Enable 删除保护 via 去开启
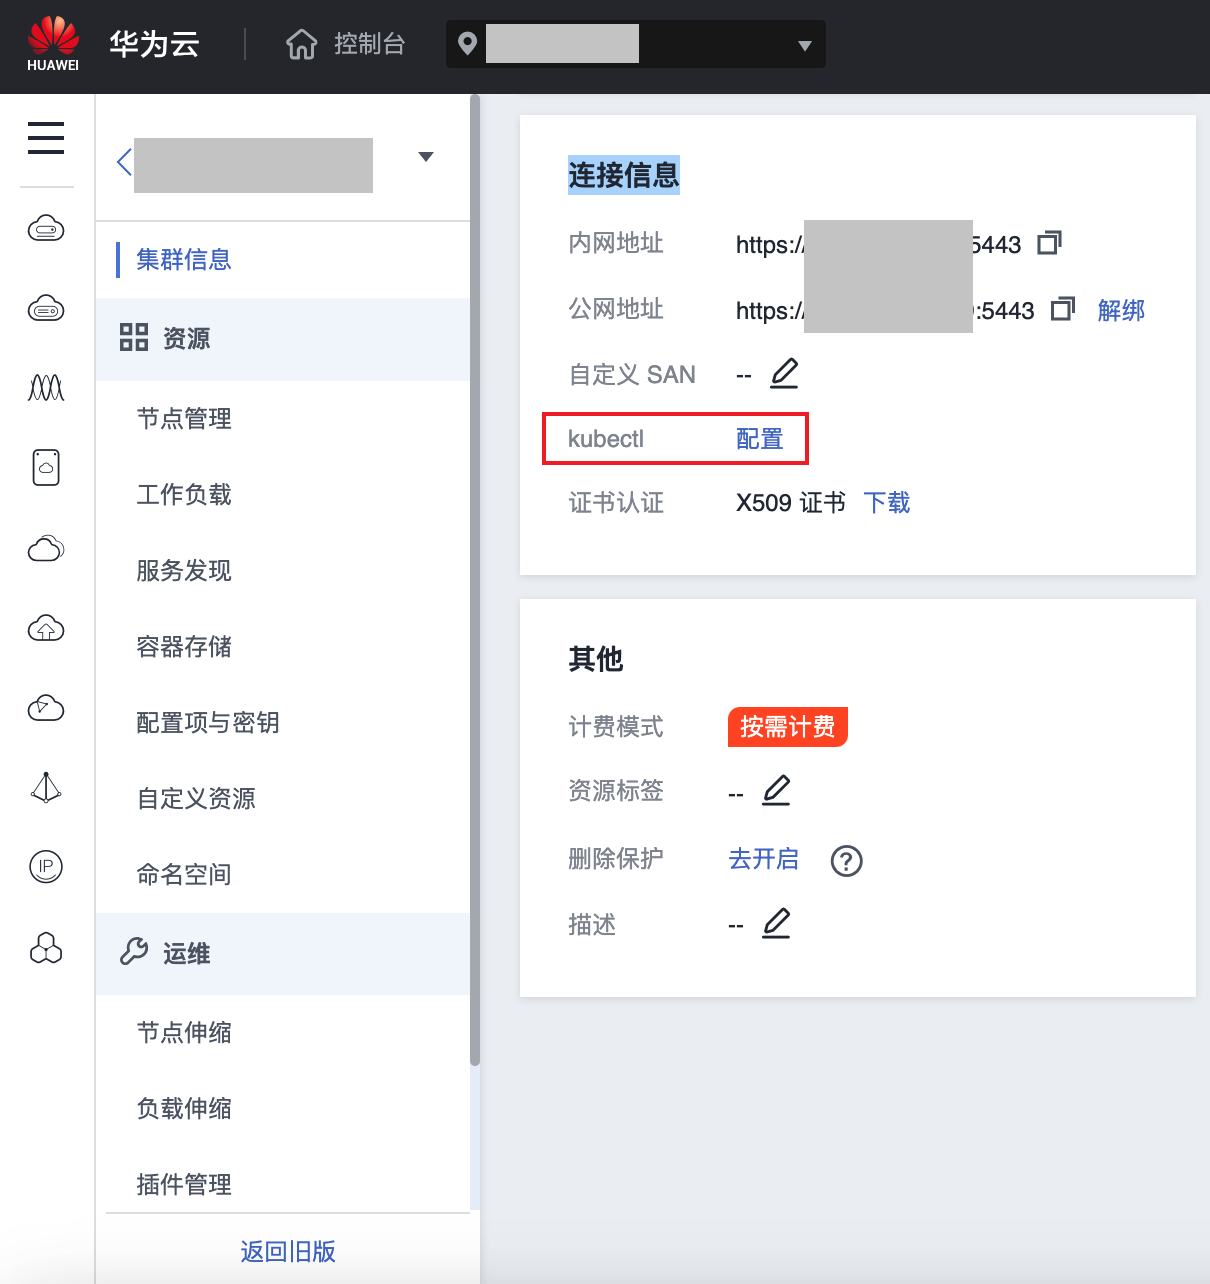Image resolution: width=1210 pixels, height=1284 pixels. pyautogui.click(x=763, y=859)
